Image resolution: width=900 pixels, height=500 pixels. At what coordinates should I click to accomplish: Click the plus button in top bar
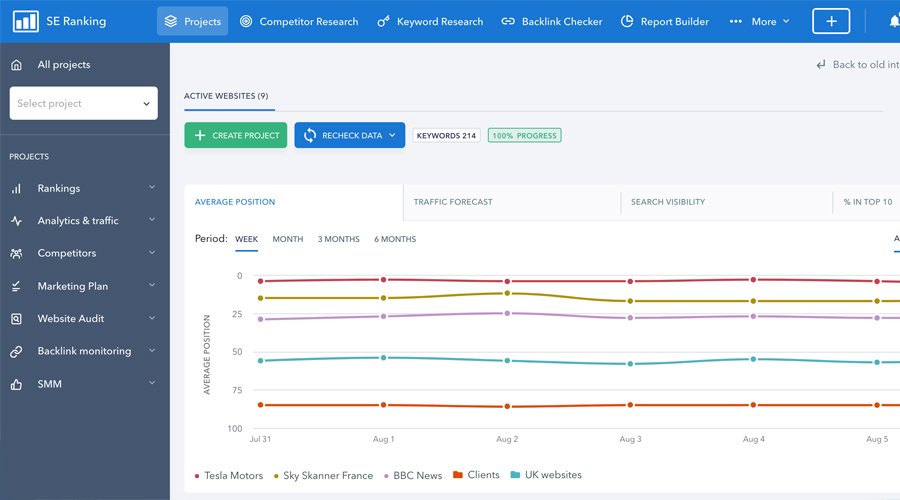tap(830, 21)
